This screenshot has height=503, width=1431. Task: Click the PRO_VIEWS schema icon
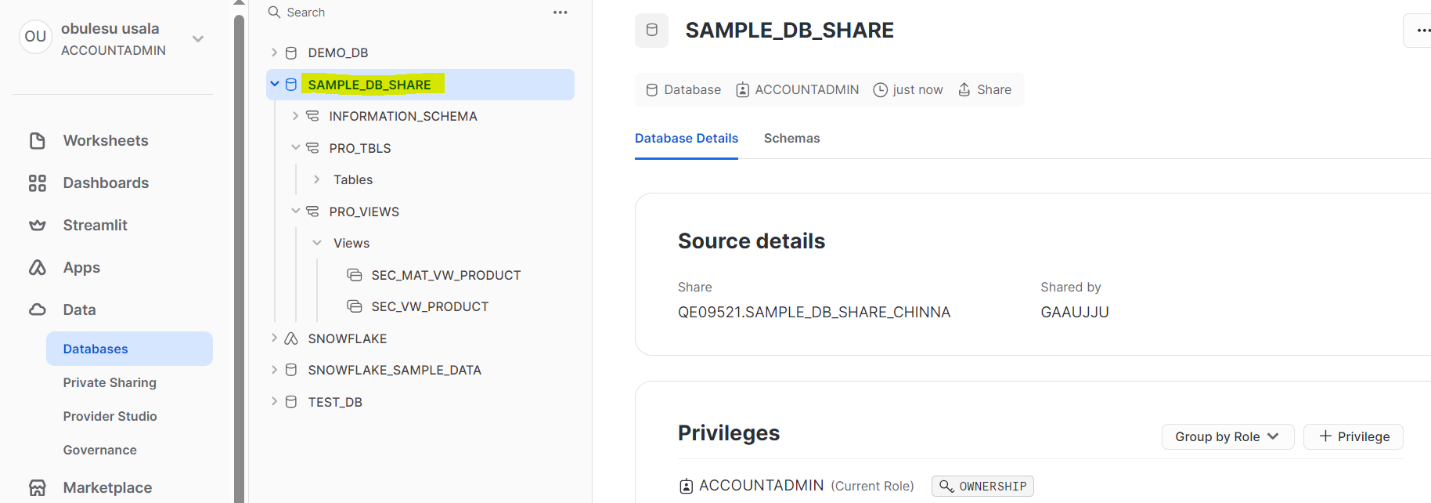pyautogui.click(x=312, y=212)
